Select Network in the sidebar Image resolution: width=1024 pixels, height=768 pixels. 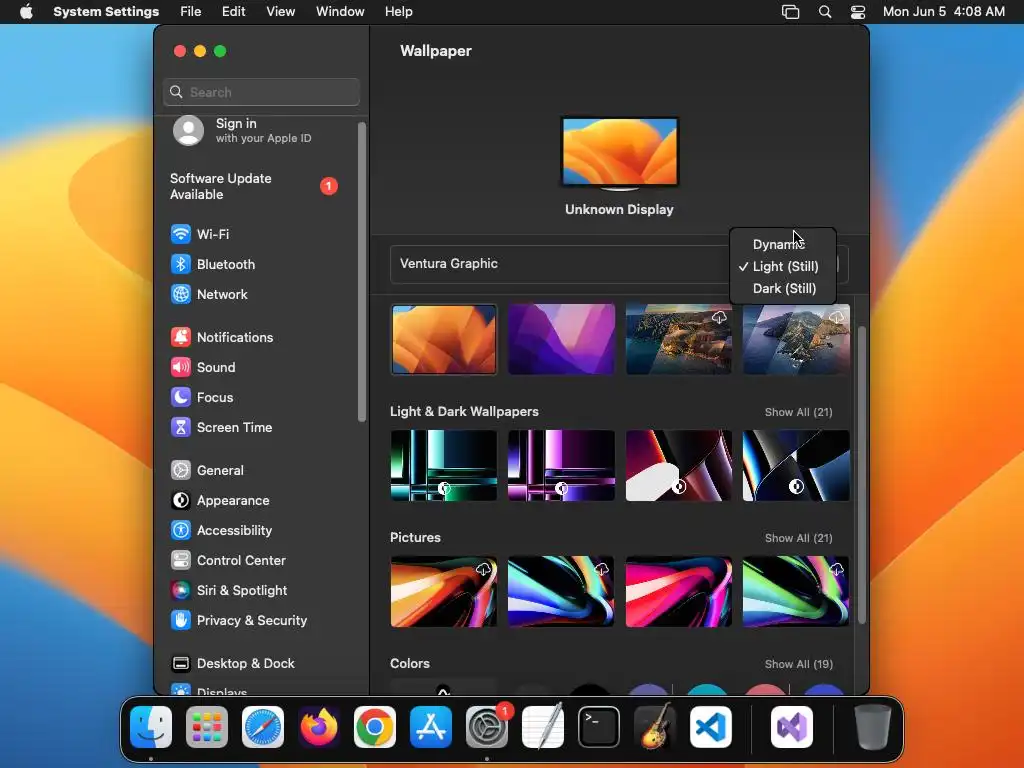point(209,294)
